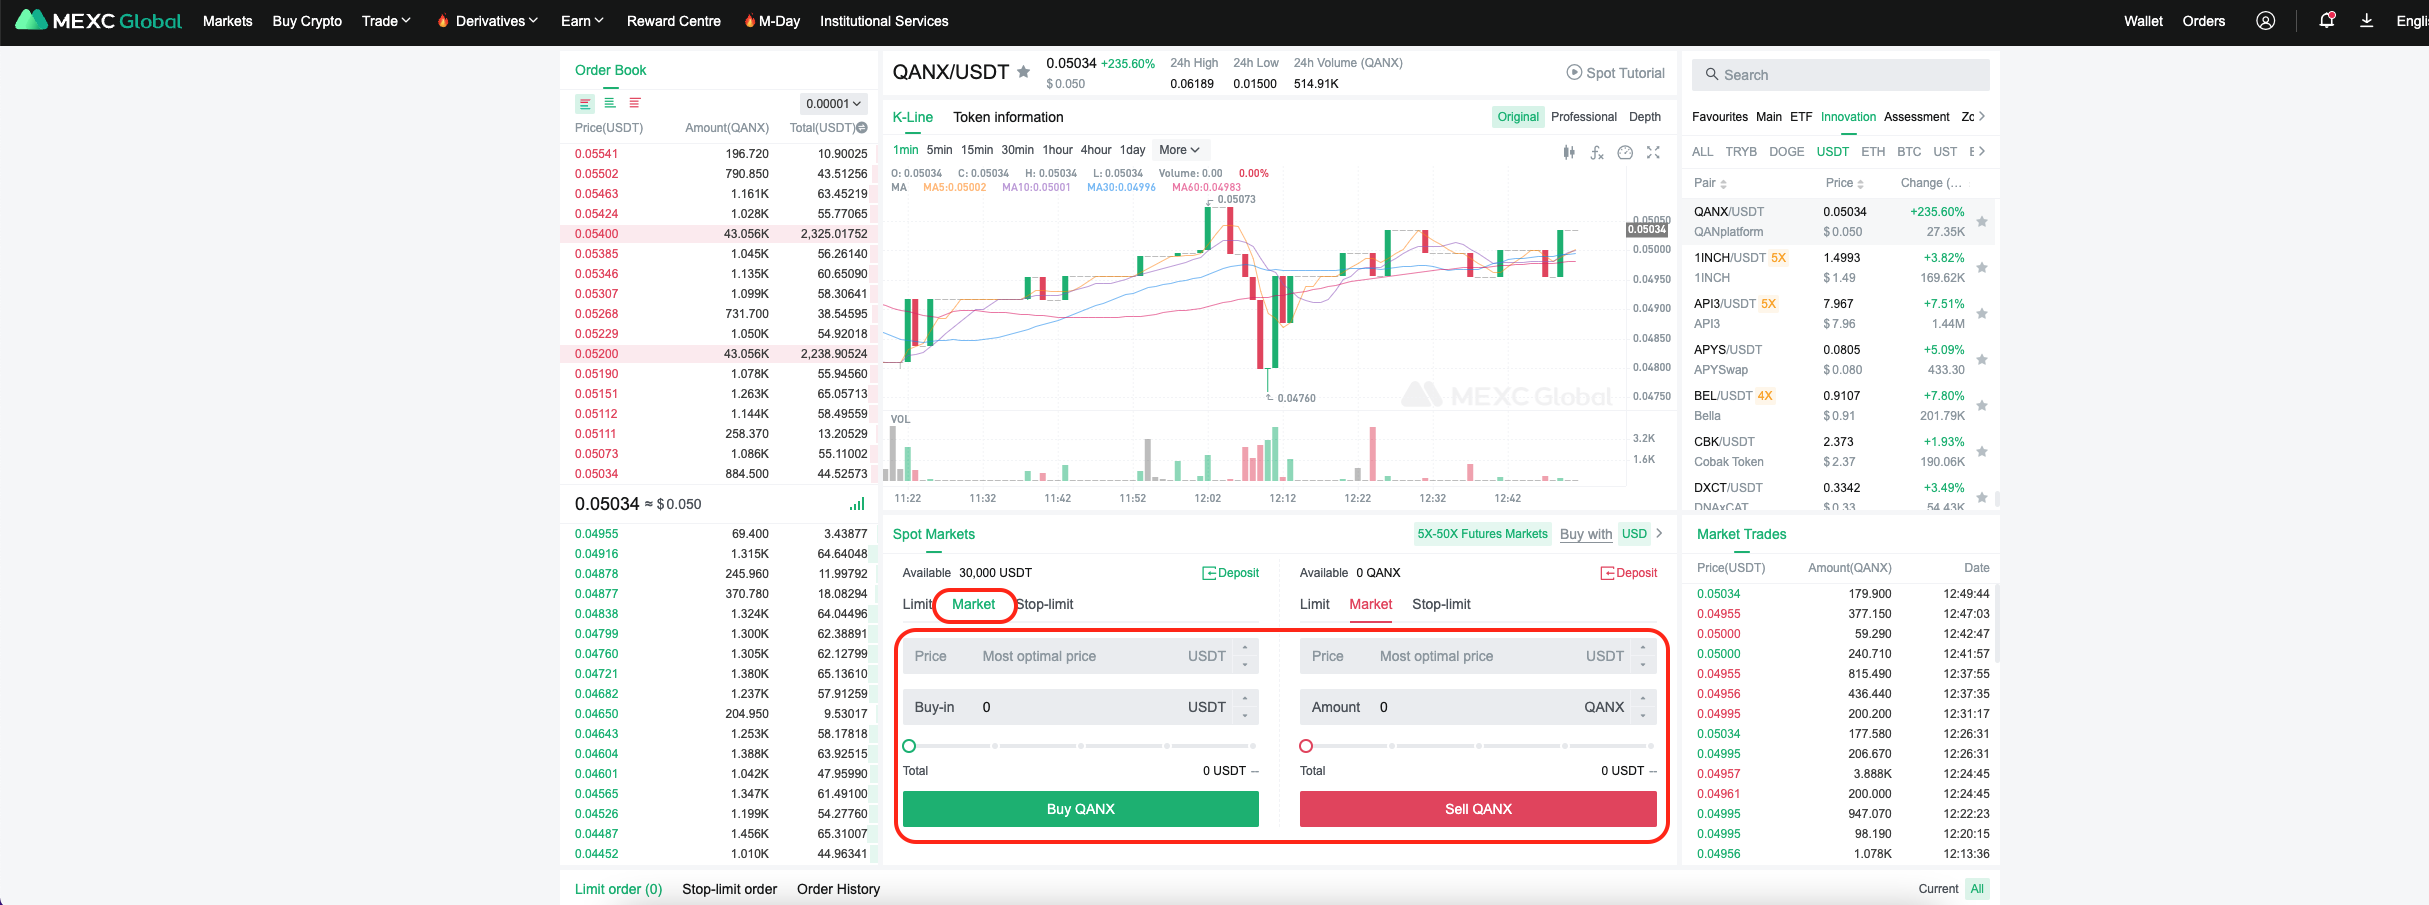Click the midpoint of the buy percentage slider
This screenshot has width=2429, height=905.
coord(1080,746)
